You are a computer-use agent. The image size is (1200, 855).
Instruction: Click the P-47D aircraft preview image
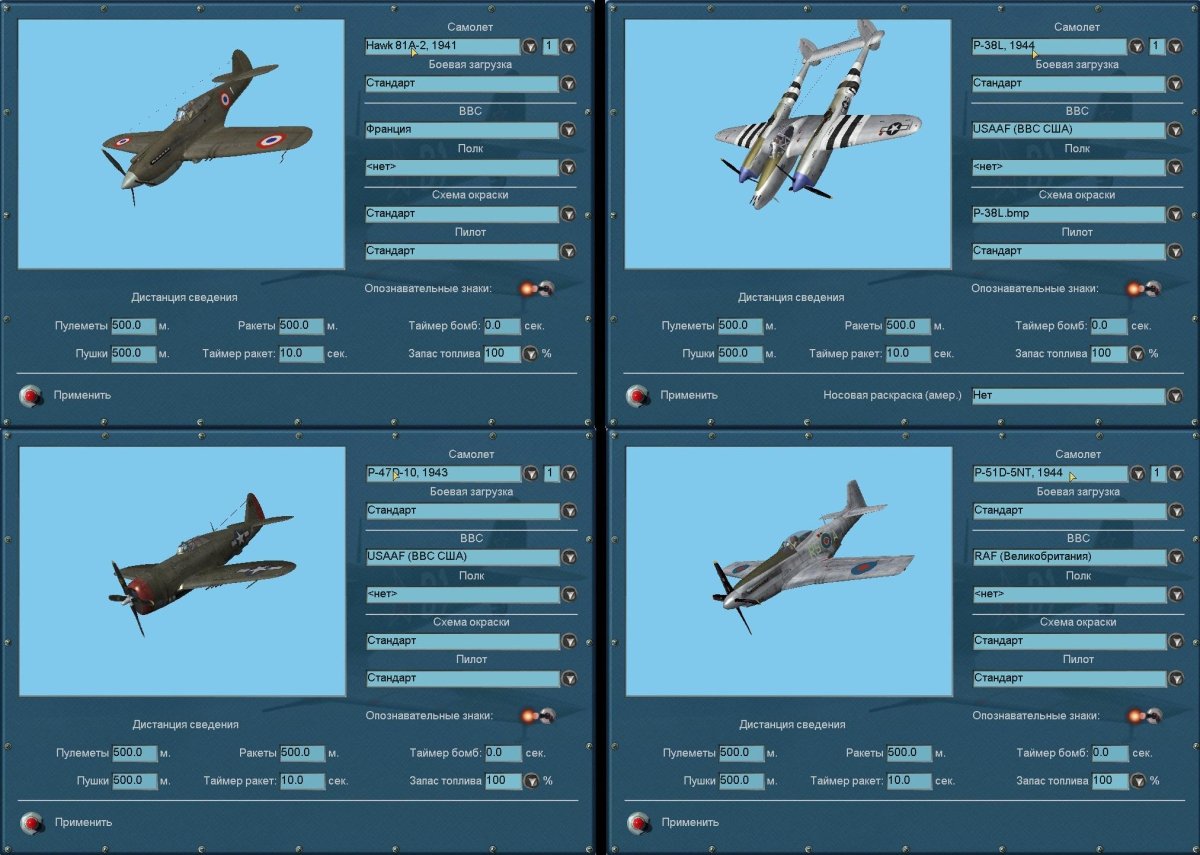[x=181, y=570]
